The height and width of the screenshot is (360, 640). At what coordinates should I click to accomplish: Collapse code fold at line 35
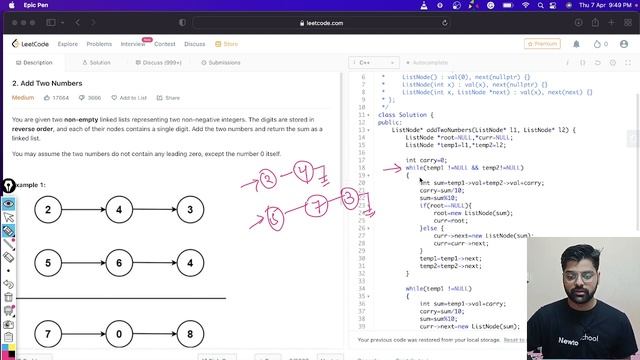point(369,296)
